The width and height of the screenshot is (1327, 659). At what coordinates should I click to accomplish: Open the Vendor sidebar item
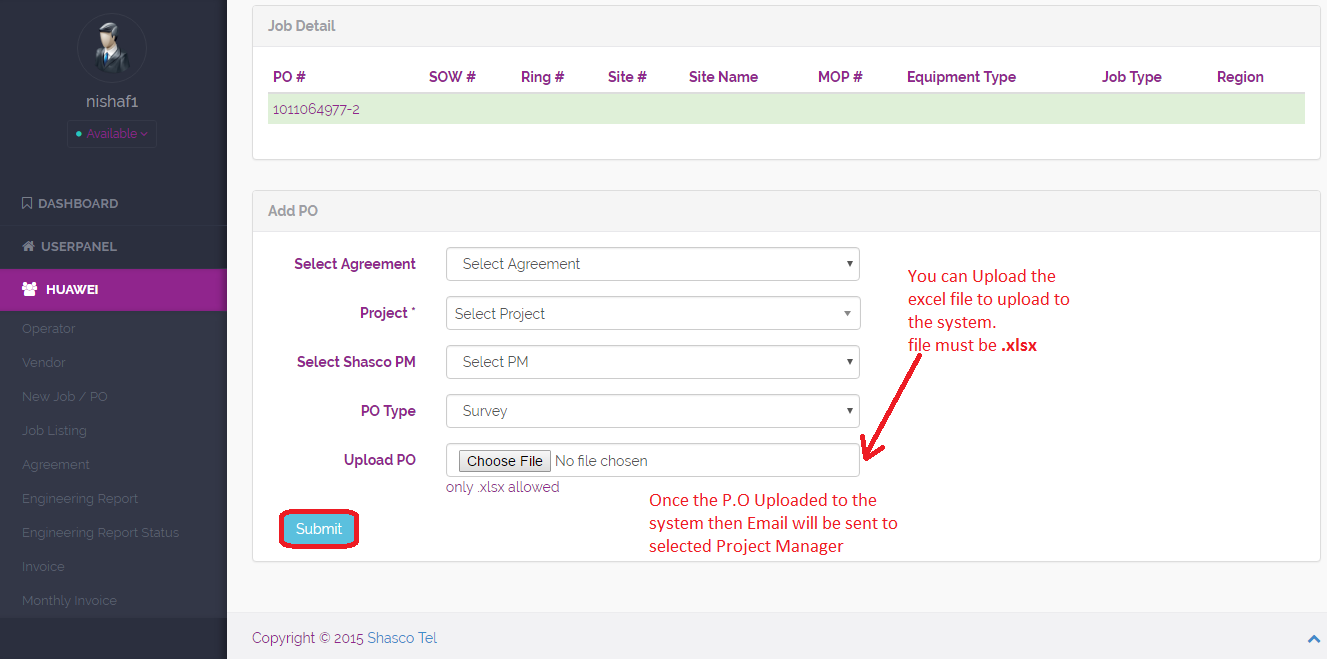pyautogui.click(x=44, y=363)
